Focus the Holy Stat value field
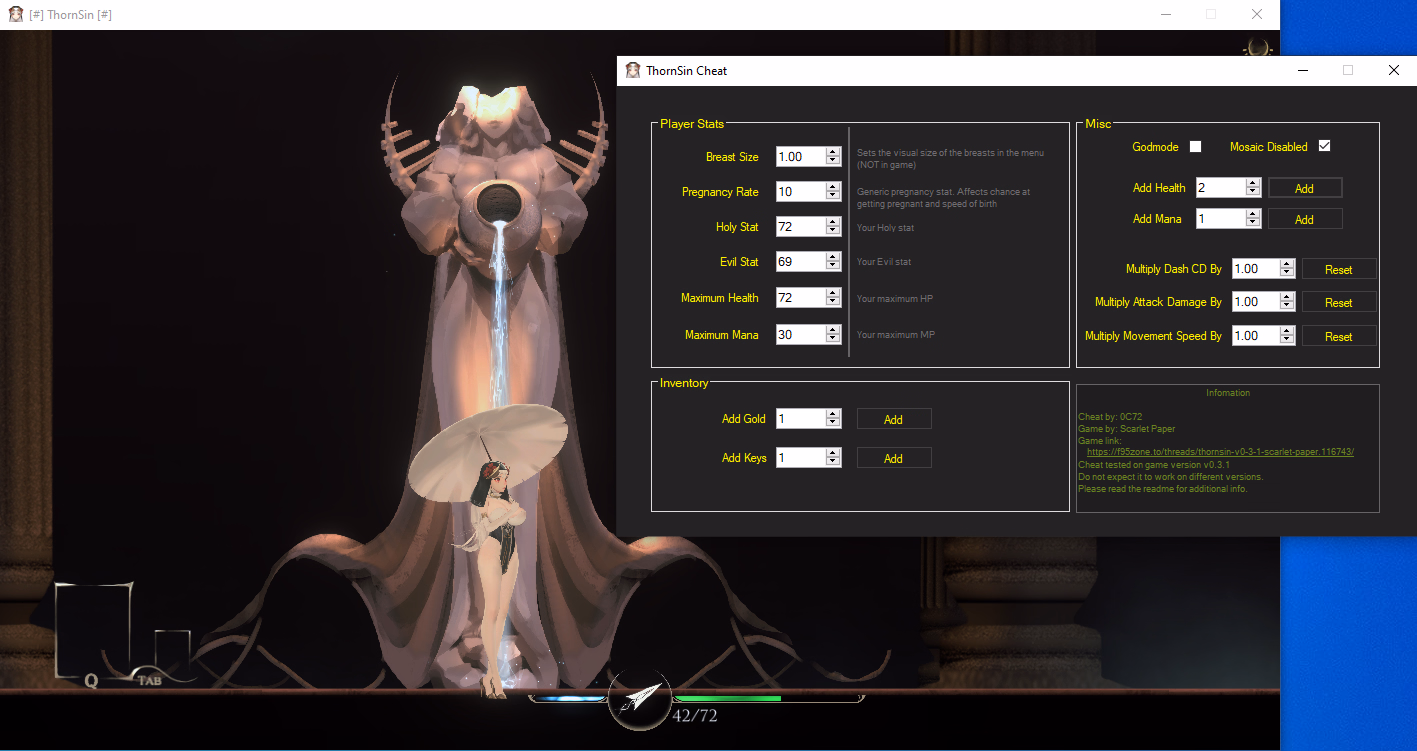 (x=801, y=227)
